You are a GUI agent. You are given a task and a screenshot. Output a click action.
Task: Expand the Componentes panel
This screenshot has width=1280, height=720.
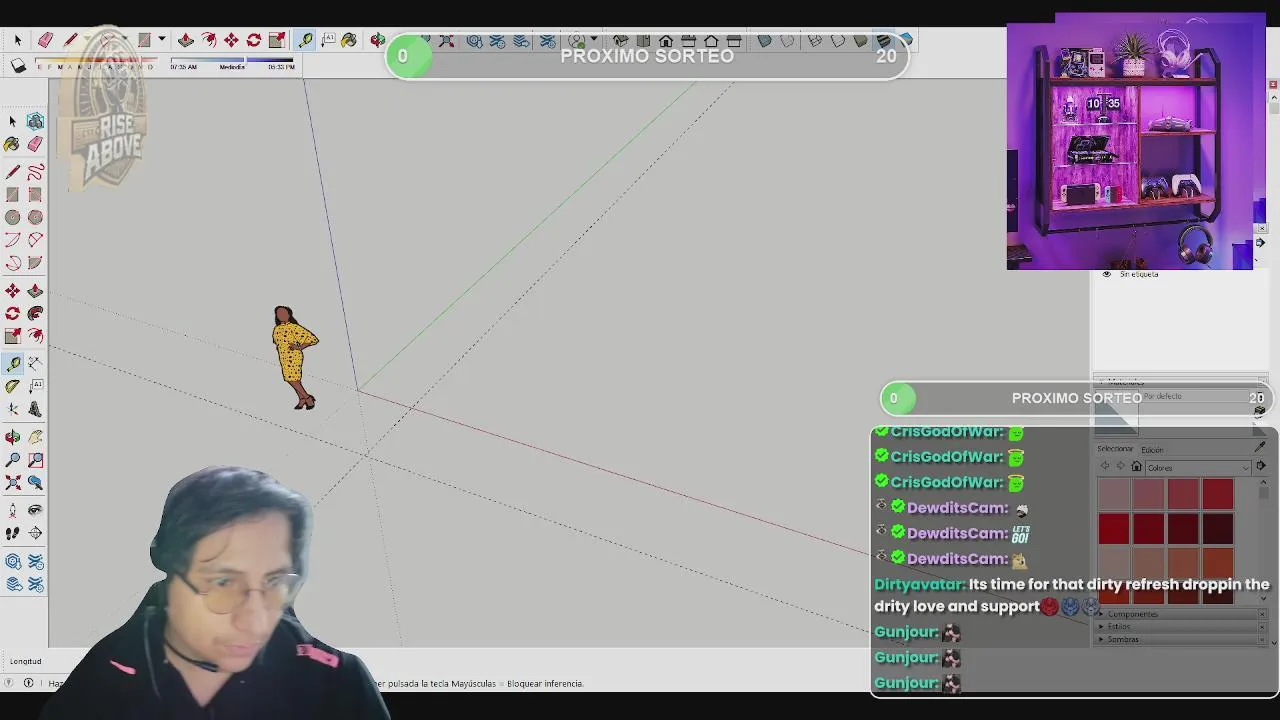click(1101, 614)
